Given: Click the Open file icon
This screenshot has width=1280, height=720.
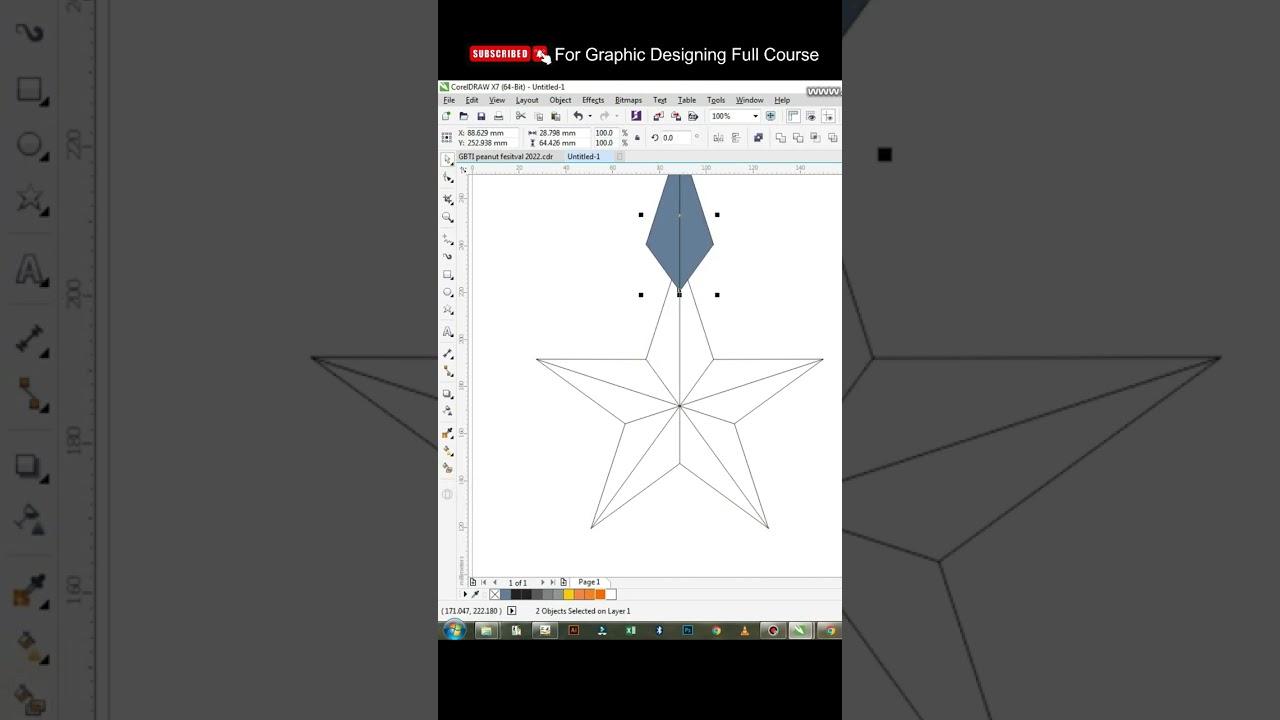Looking at the screenshot, I should pos(463,116).
